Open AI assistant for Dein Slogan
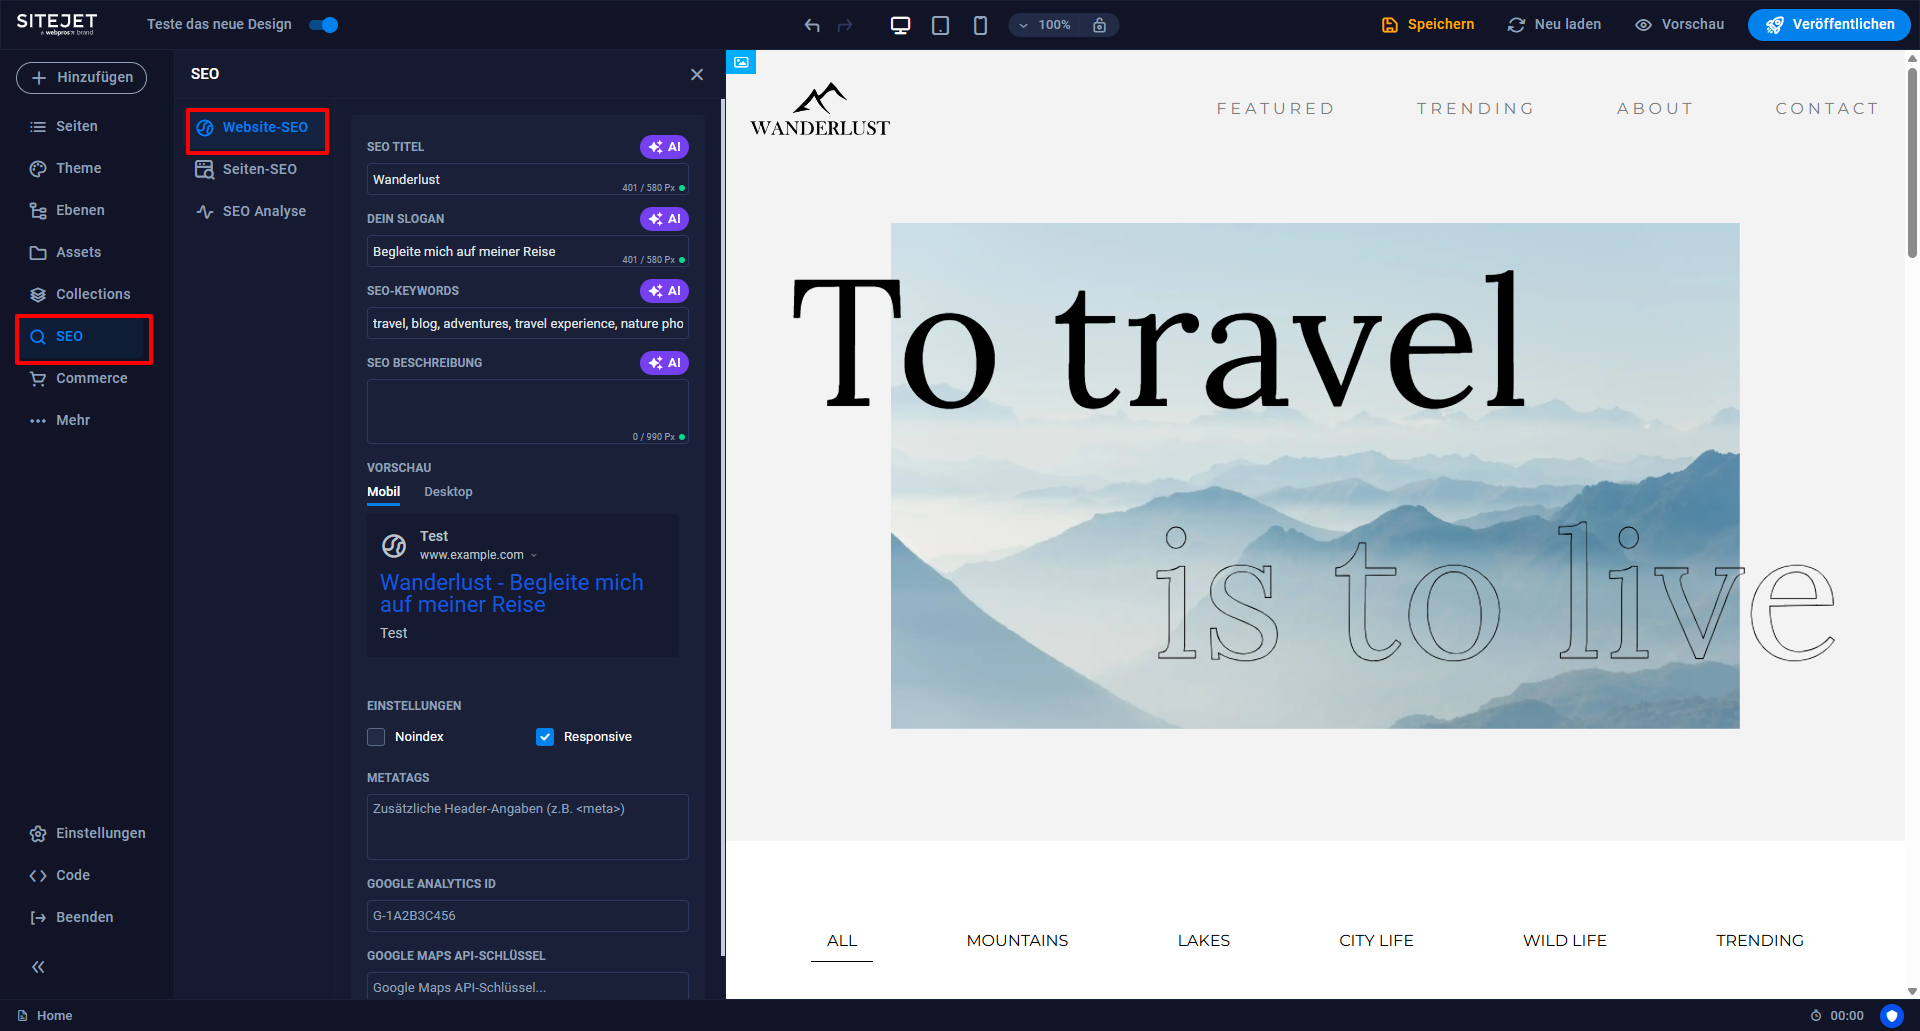1920x1031 pixels. pyautogui.click(x=664, y=219)
